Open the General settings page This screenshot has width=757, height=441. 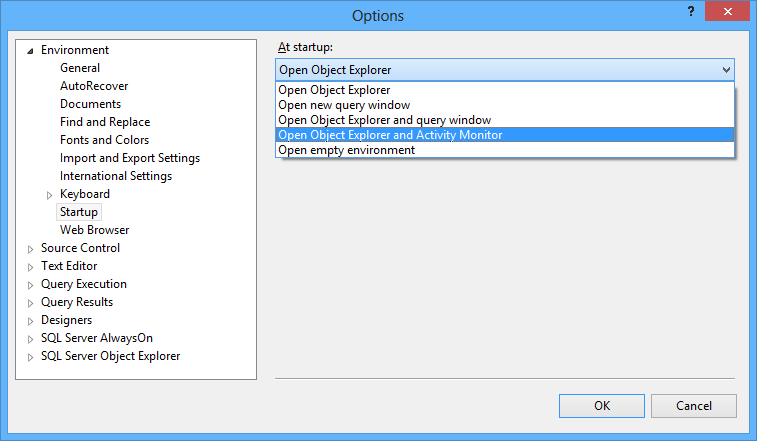80,68
